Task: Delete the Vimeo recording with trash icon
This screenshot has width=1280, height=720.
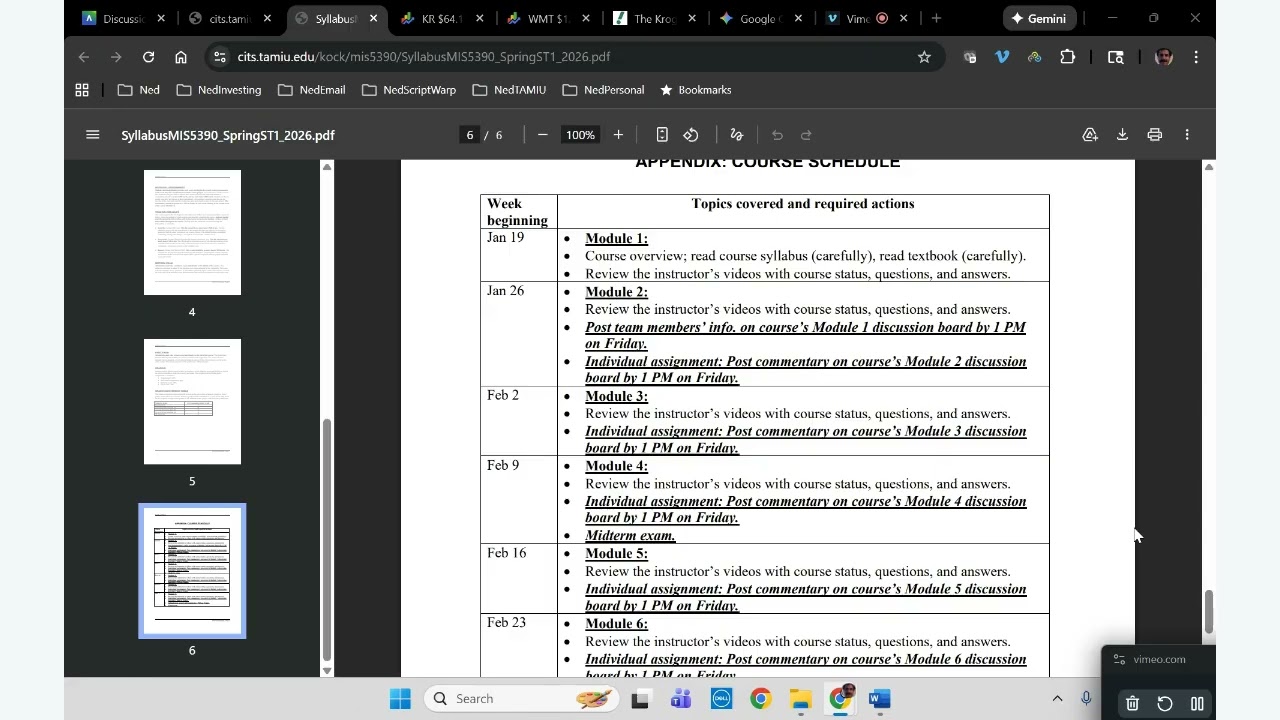Action: pyautogui.click(x=1132, y=704)
